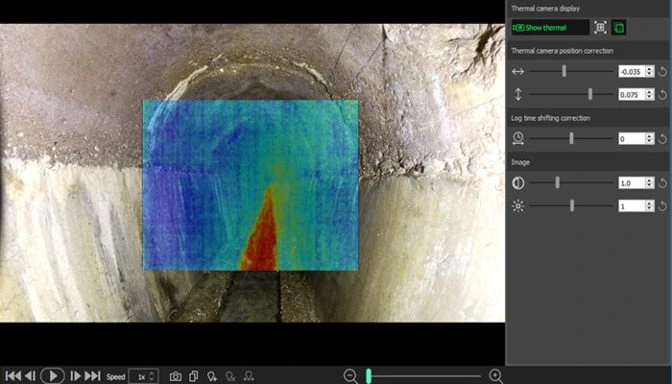The height and width of the screenshot is (384, 672).
Task: Increase the brightness value stepper
Action: tap(650, 203)
